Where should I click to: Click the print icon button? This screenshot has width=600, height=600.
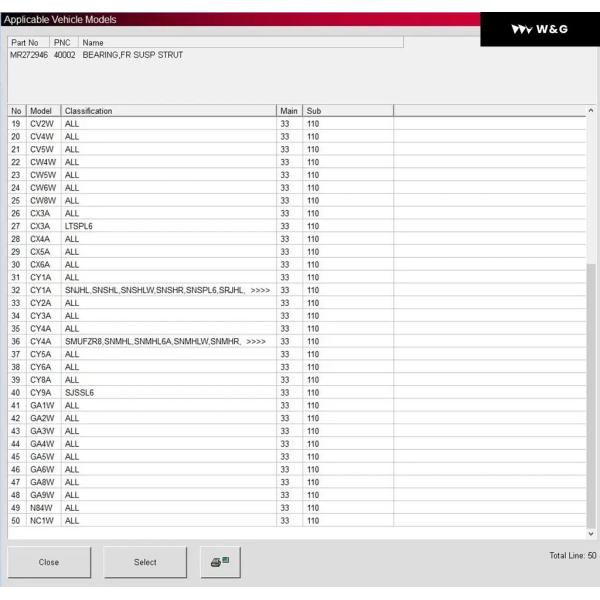click(x=220, y=562)
